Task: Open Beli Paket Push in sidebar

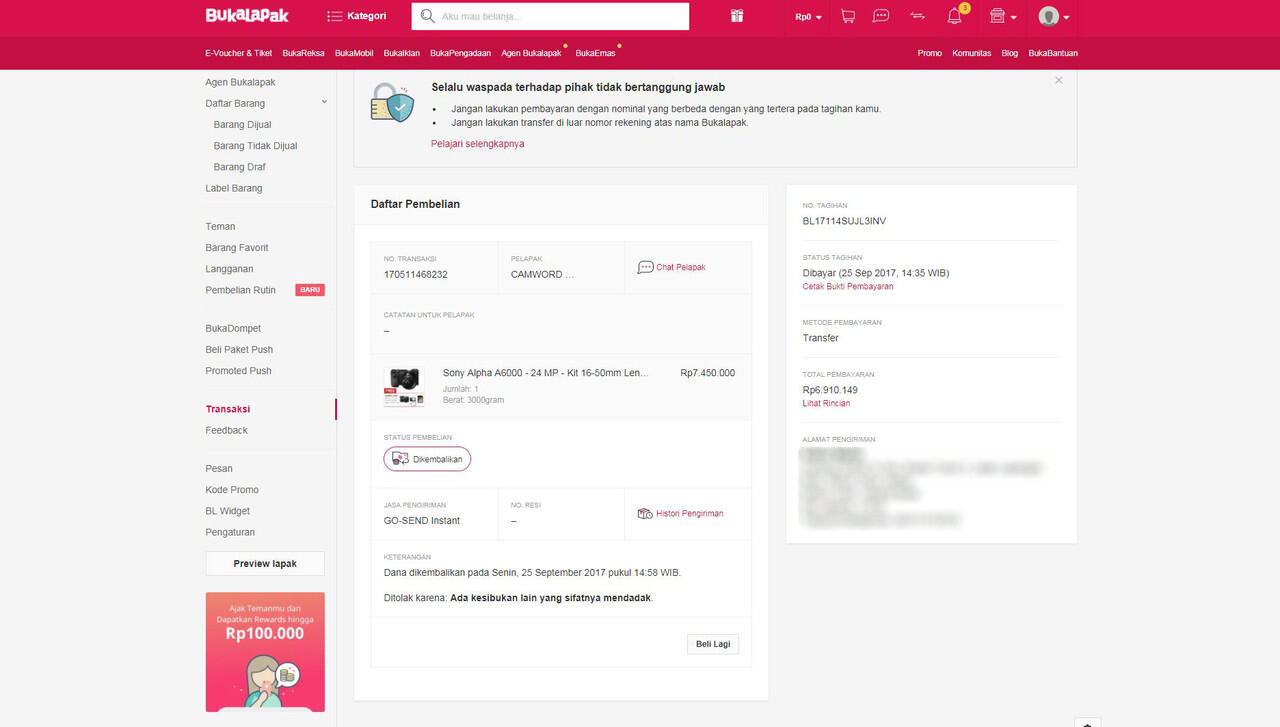Action: (x=239, y=349)
